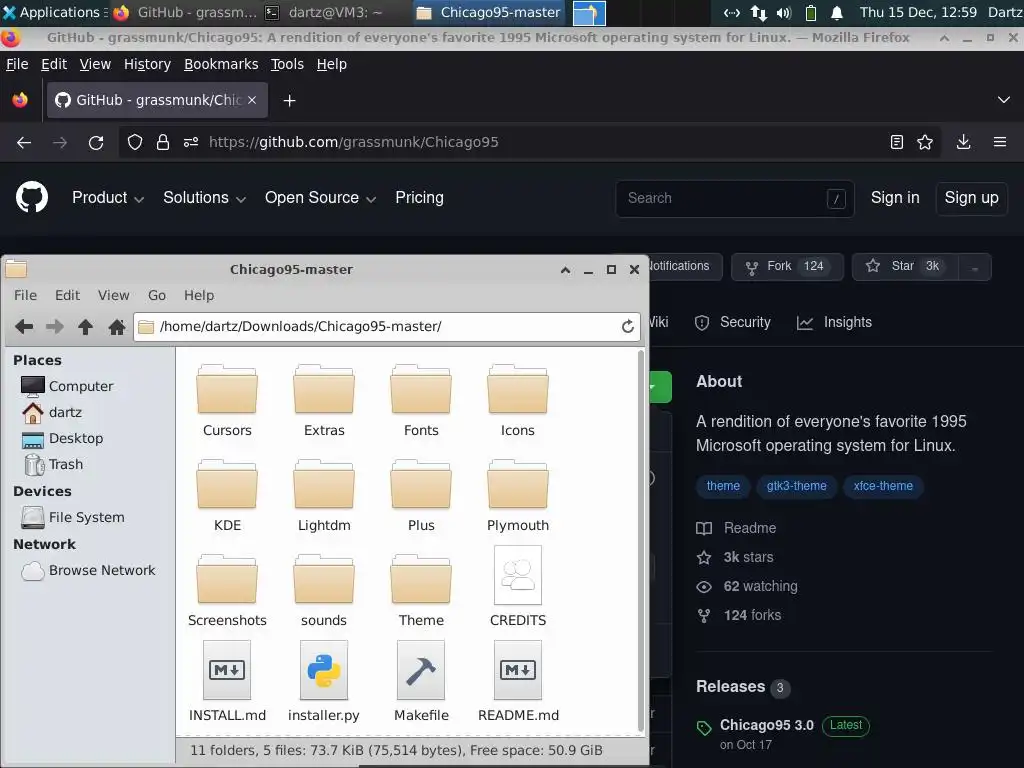Image resolution: width=1024 pixels, height=768 pixels.
Task: Select the Lightdm folder
Action: (324, 496)
